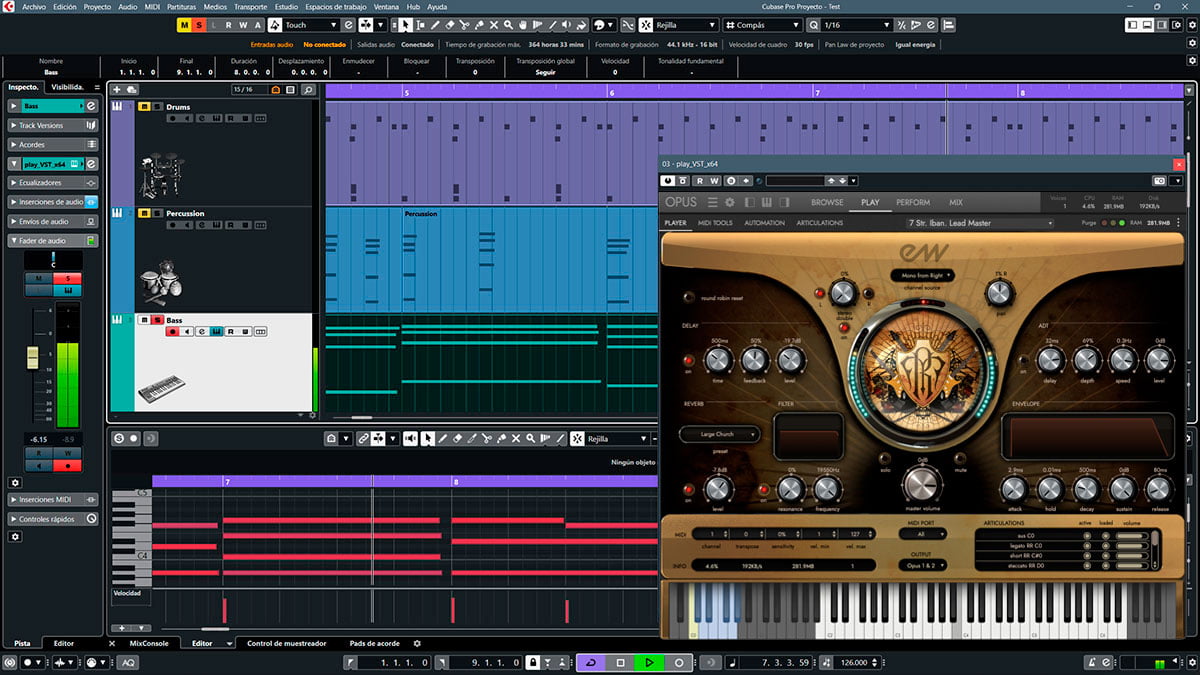Mute the Drums track
This screenshot has width=1200, height=675.
[x=144, y=106]
